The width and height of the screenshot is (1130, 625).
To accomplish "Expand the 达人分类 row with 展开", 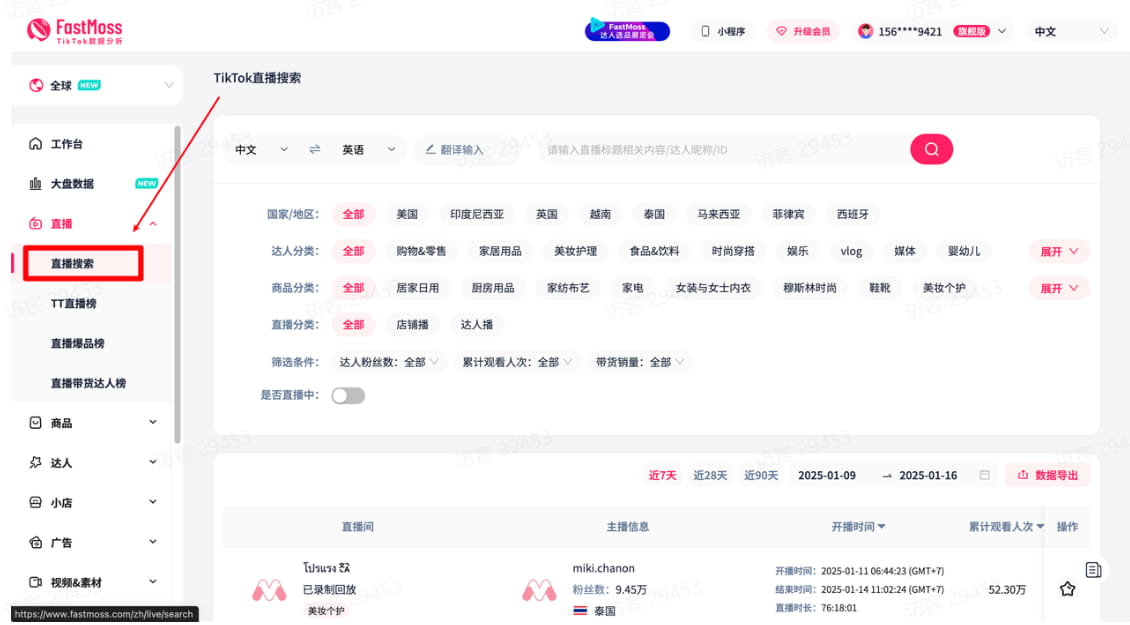I will [x=1059, y=252].
